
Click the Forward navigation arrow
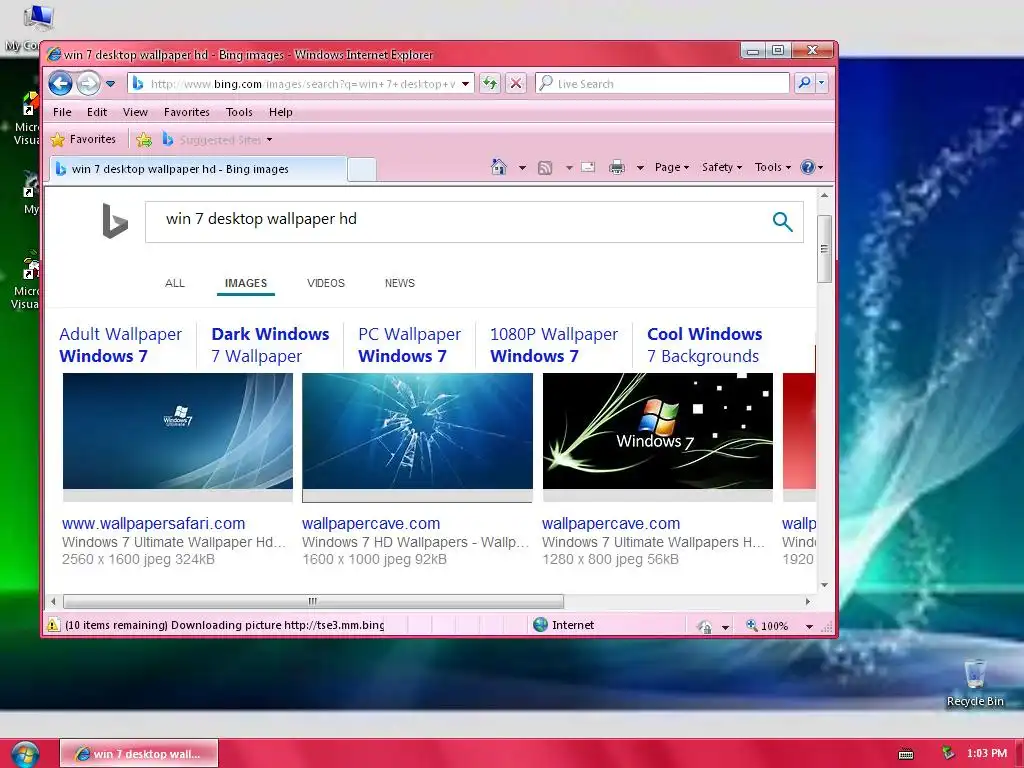[x=88, y=84]
